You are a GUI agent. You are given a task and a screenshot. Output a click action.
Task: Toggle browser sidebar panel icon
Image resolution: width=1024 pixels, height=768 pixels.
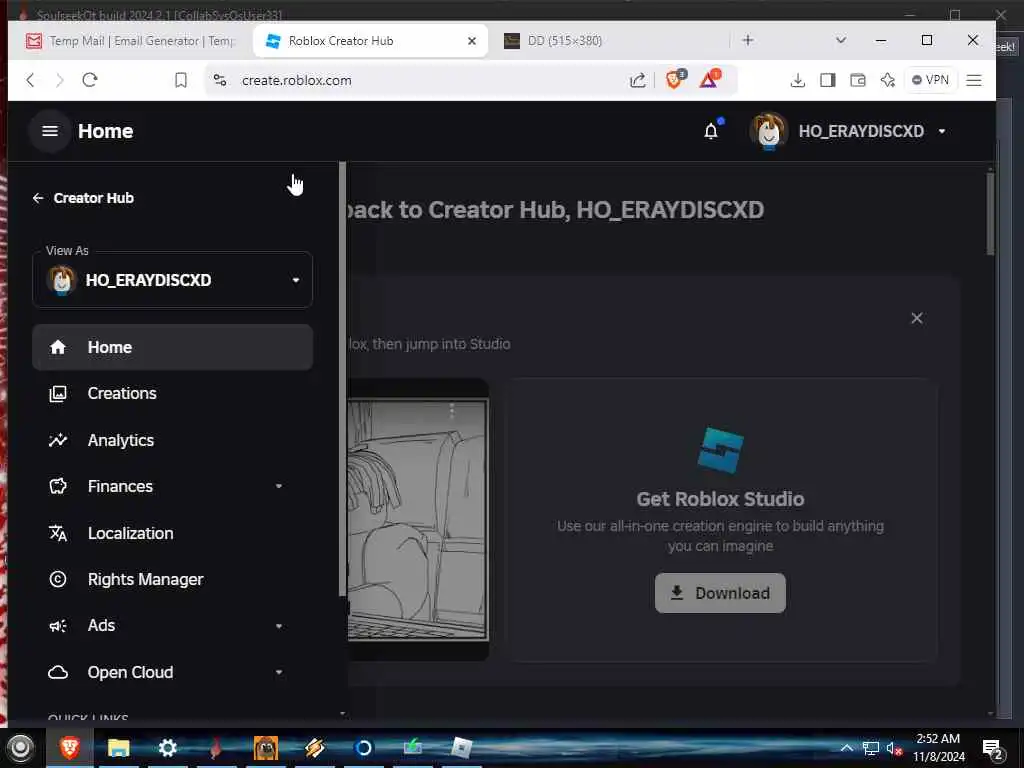pyautogui.click(x=827, y=80)
